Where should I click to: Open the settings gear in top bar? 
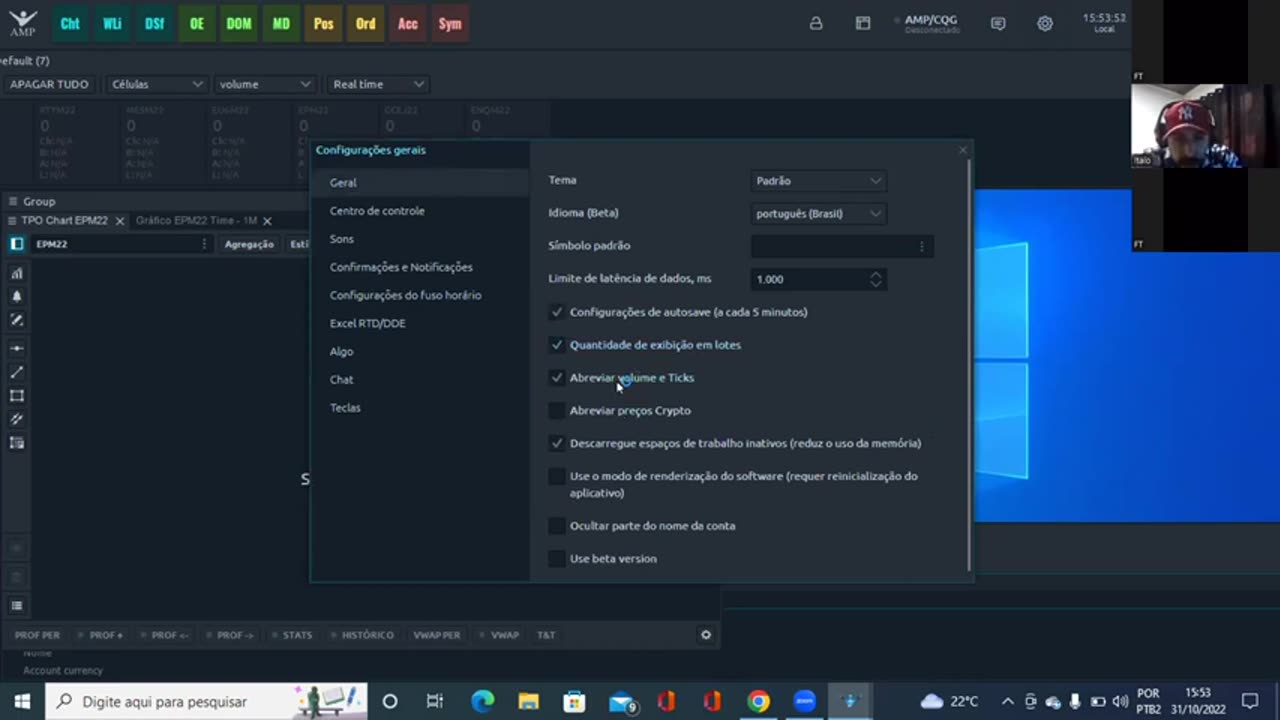pyautogui.click(x=1045, y=23)
